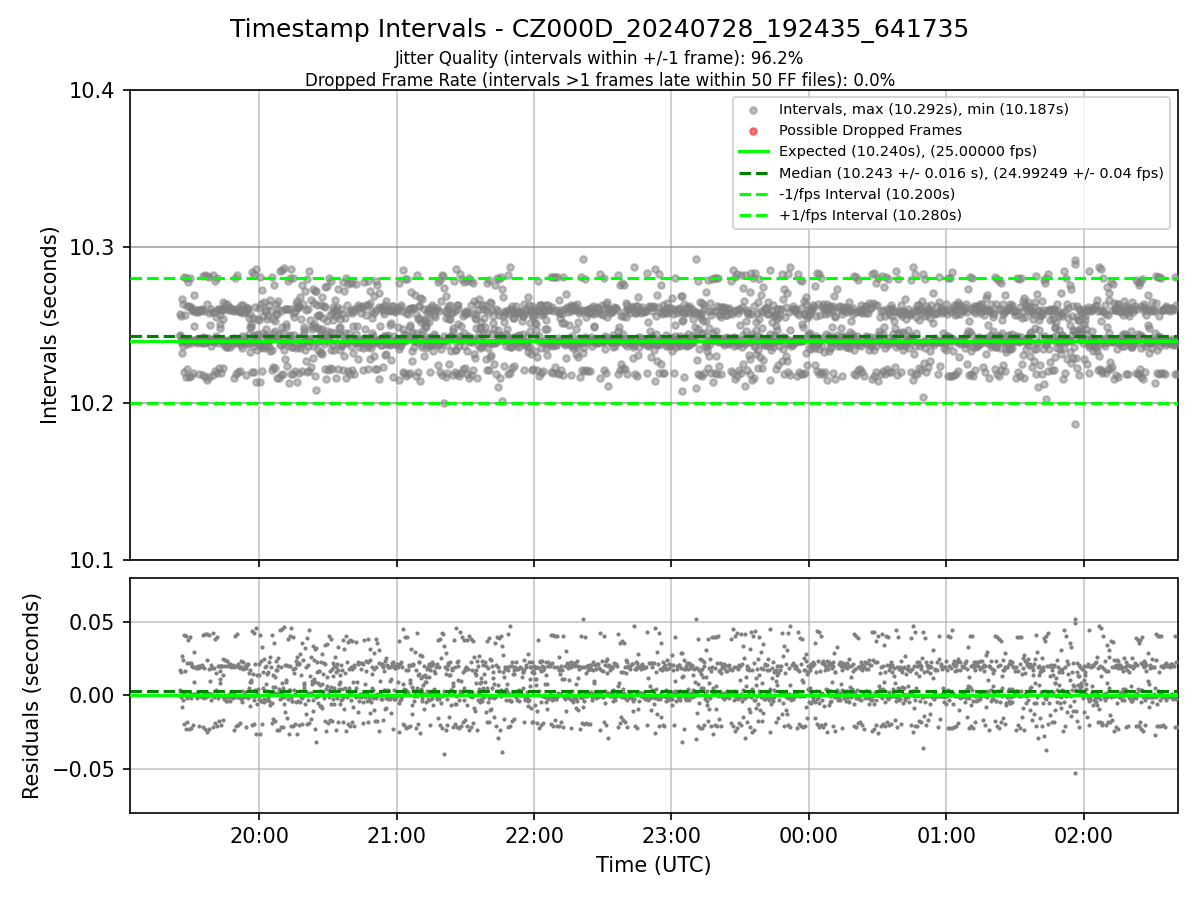The height and width of the screenshot is (900, 1200).
Task: Click the 'Possible Dropped Frames' legend entry
Action: click(x=870, y=130)
